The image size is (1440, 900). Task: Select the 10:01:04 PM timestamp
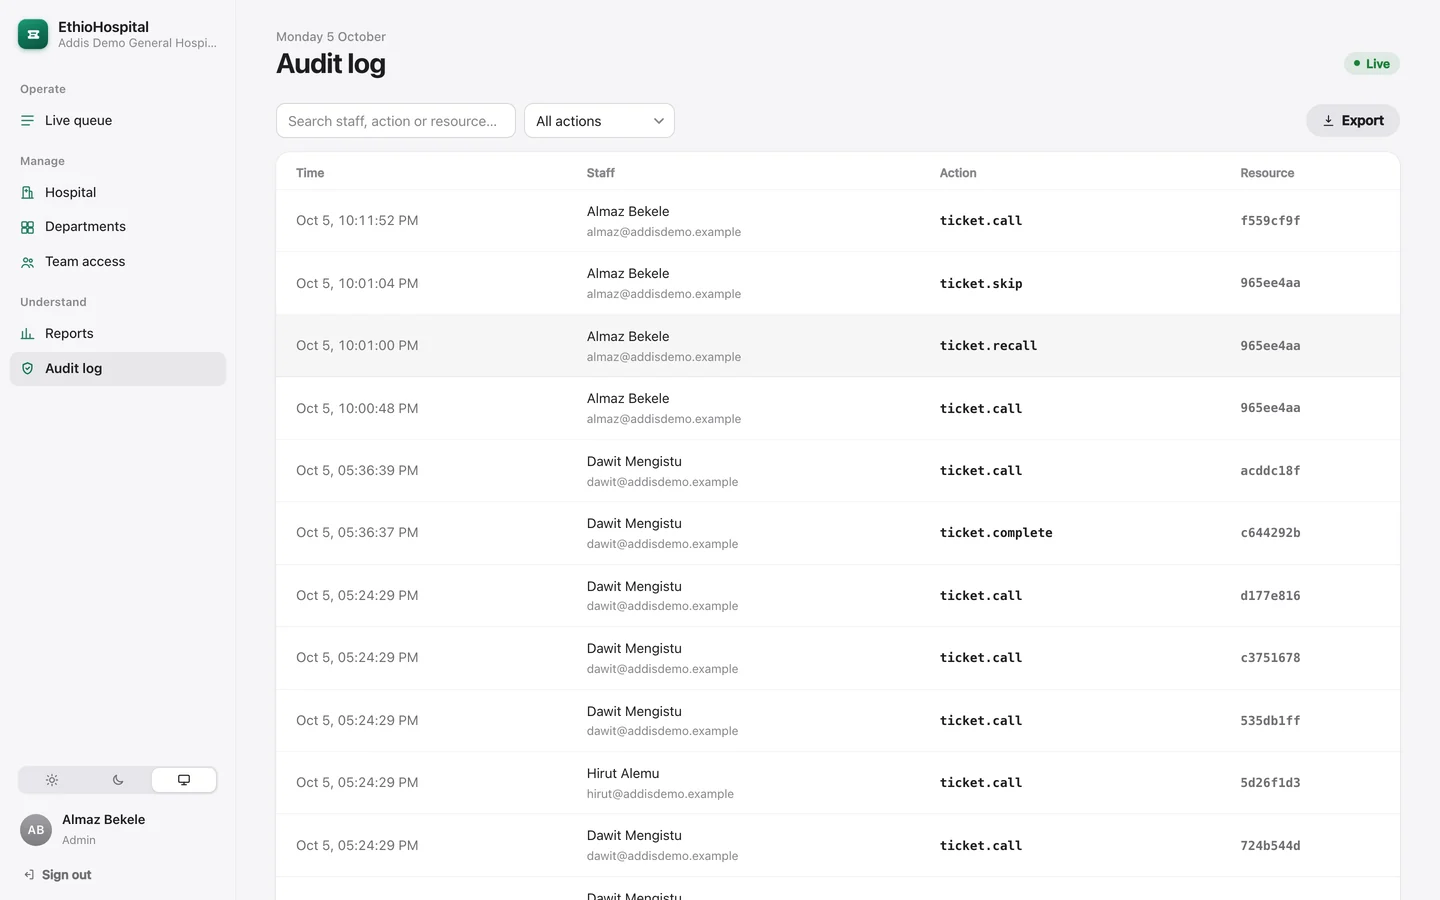pyautogui.click(x=357, y=284)
